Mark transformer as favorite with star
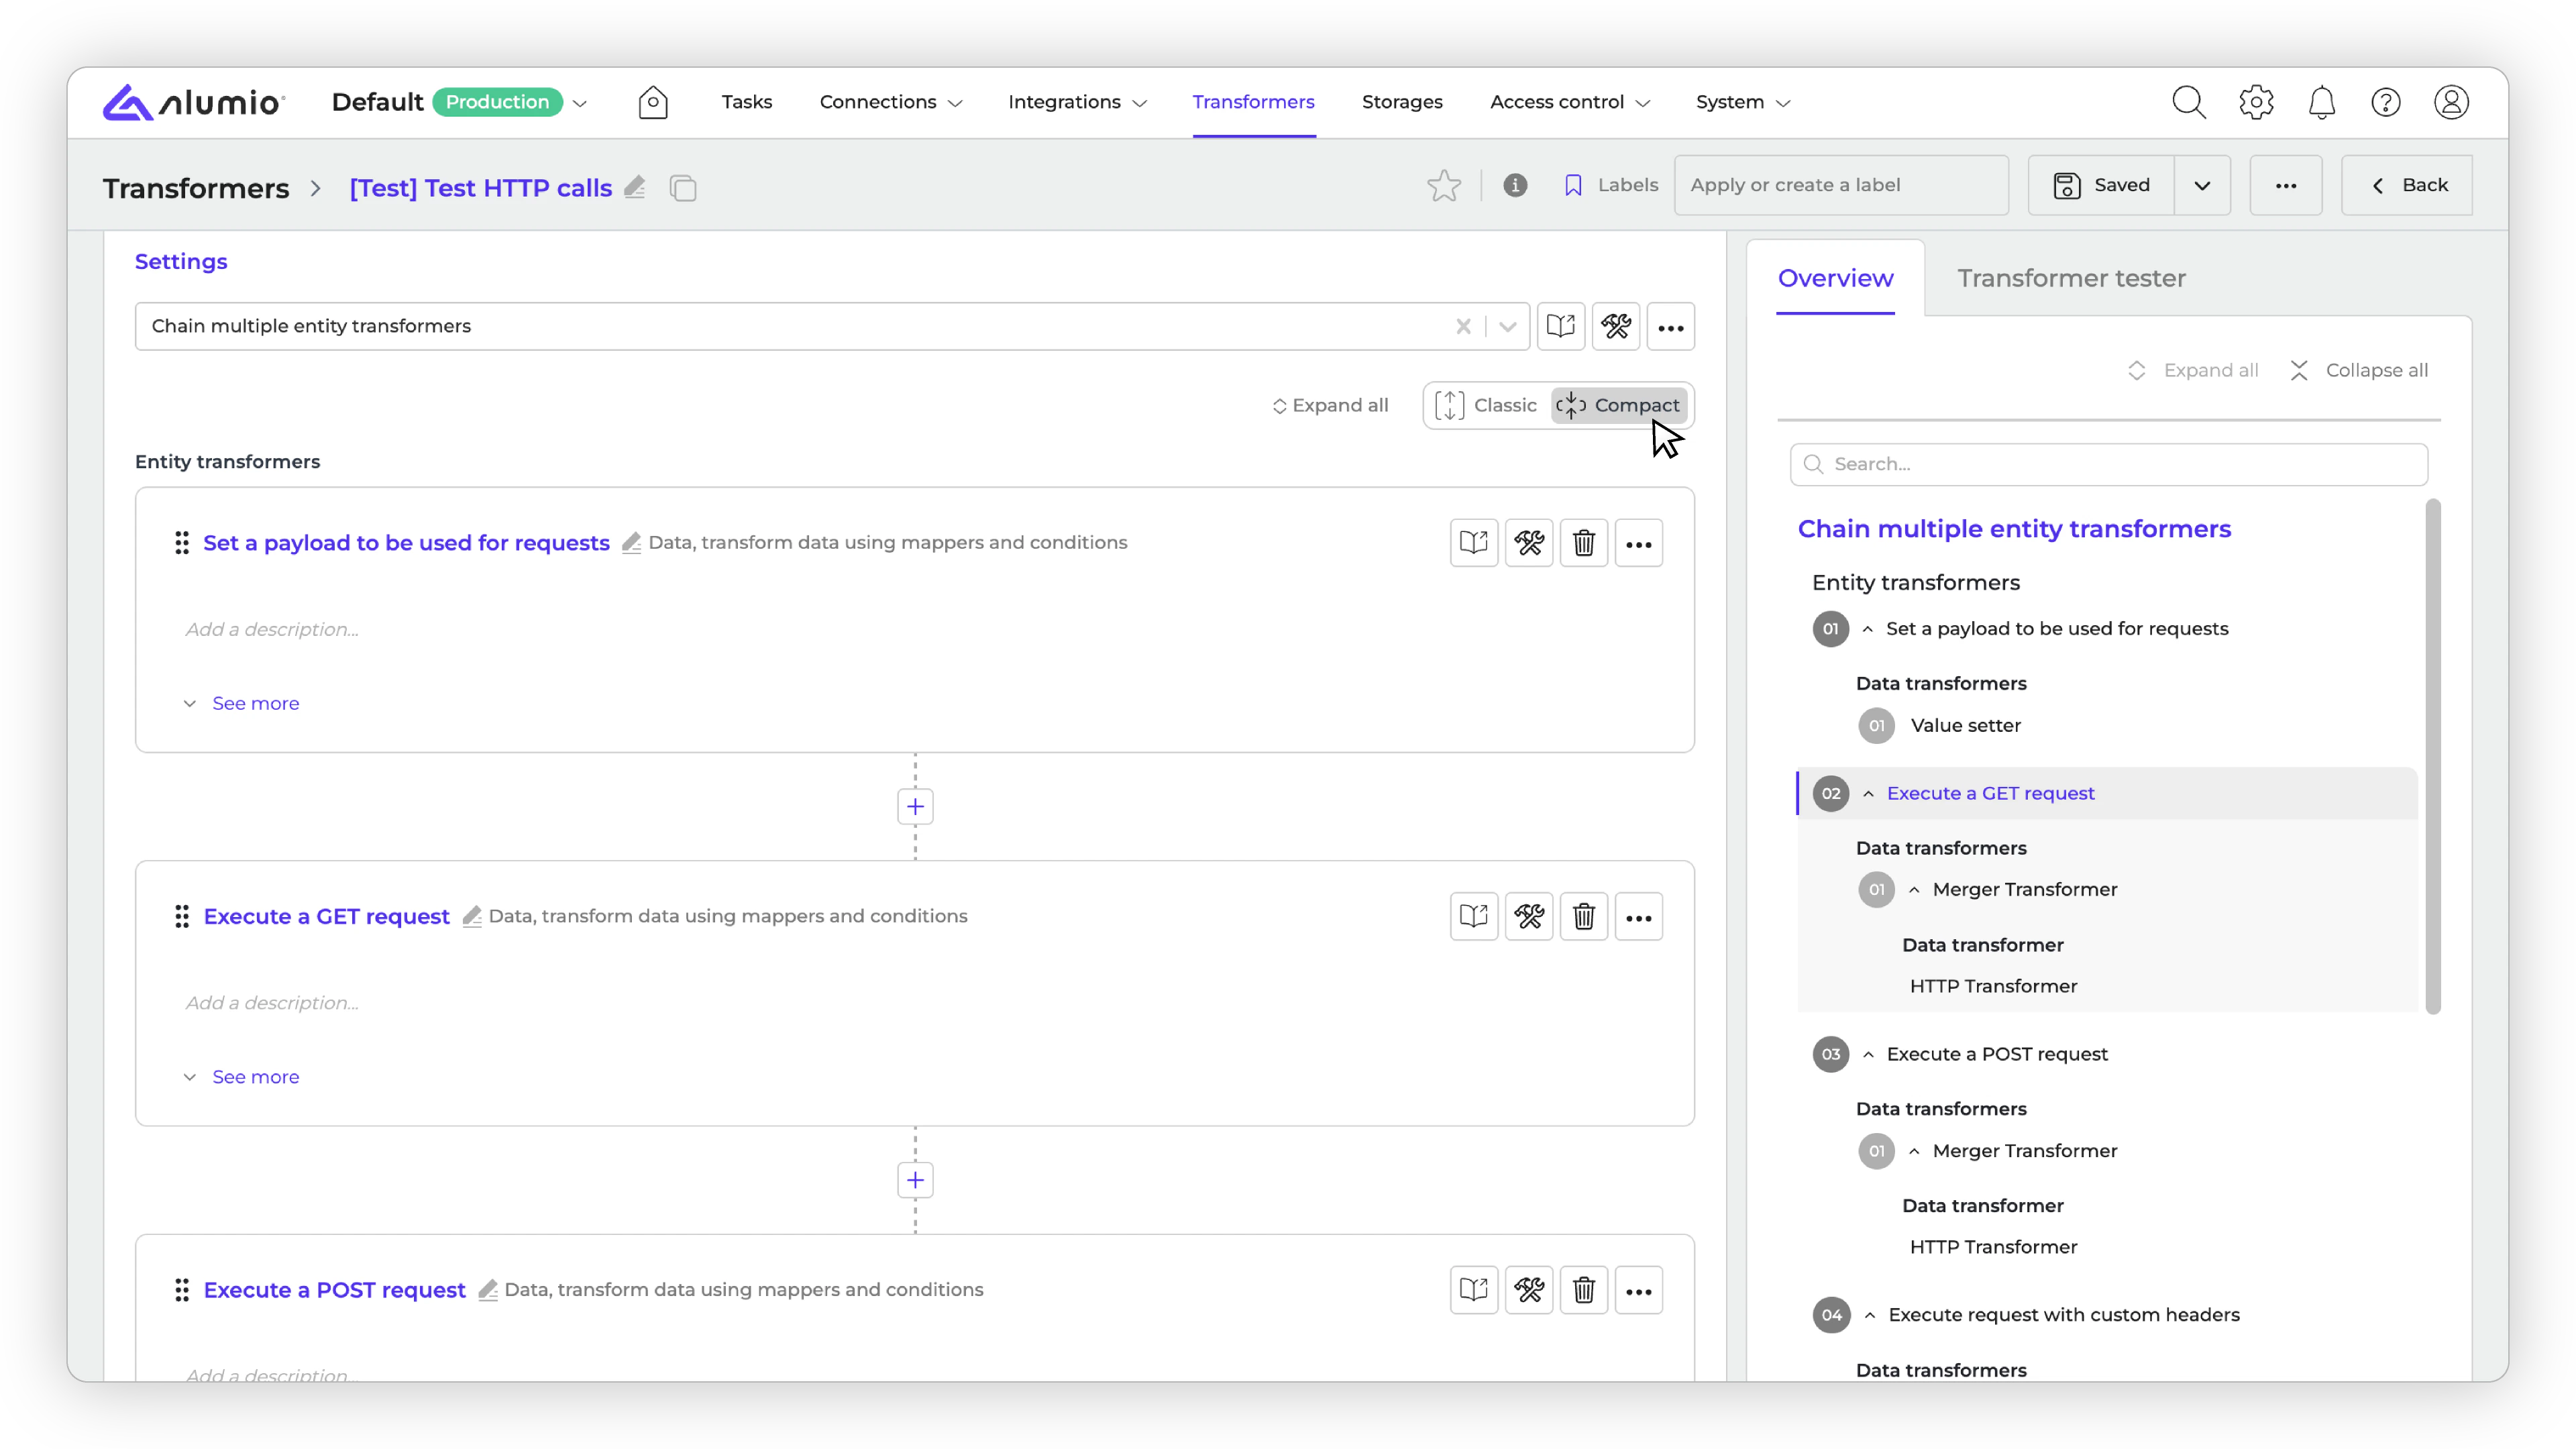The width and height of the screenshot is (2576, 1449). (x=1444, y=185)
